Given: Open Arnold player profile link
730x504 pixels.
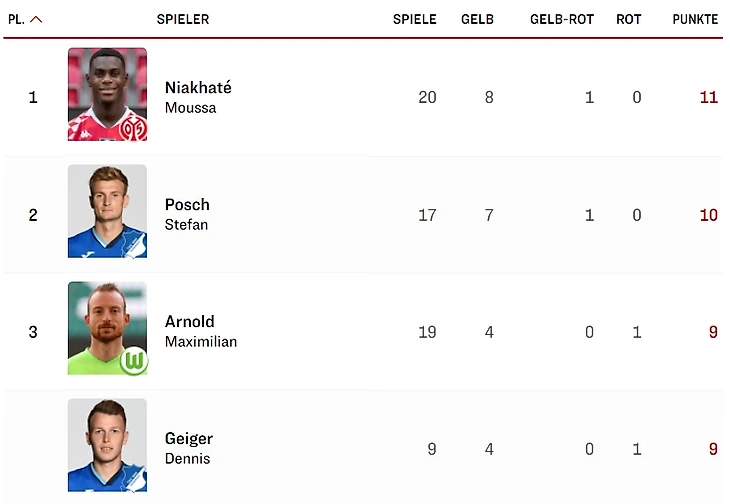Looking at the screenshot, I should pos(189,322).
